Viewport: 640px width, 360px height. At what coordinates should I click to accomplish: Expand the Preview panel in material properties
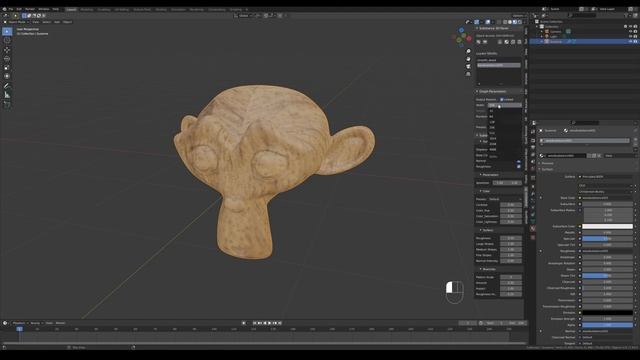point(547,163)
